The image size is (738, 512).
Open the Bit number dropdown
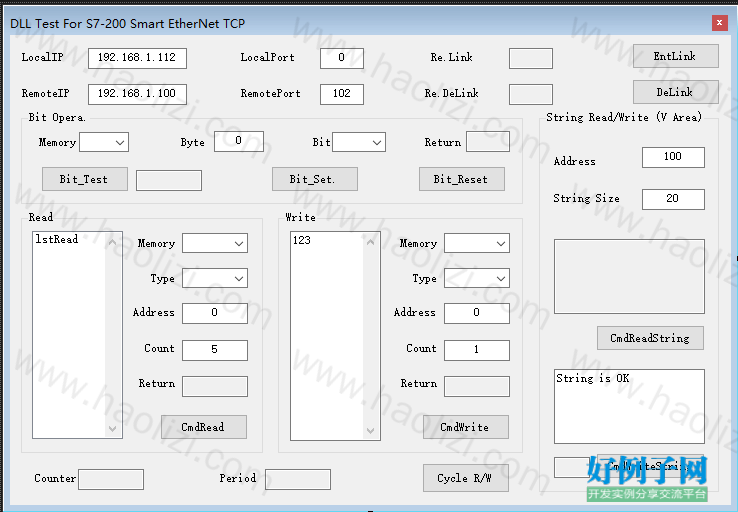pyautogui.click(x=359, y=142)
